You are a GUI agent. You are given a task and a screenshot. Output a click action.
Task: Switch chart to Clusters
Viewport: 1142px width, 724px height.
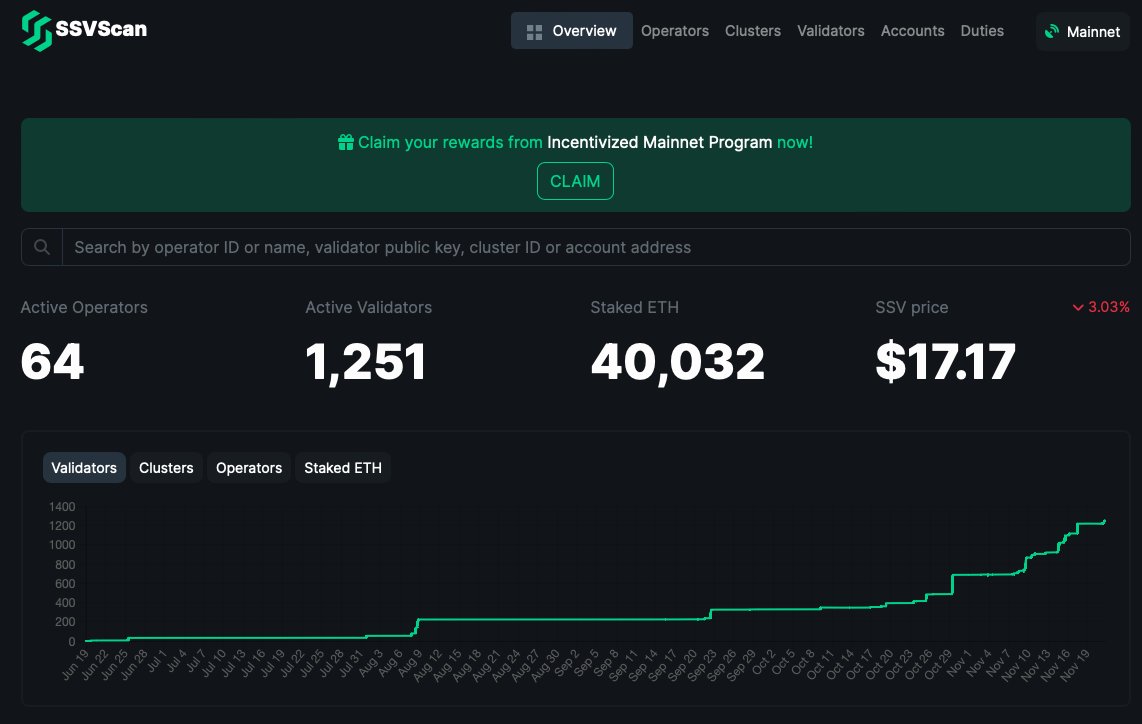click(x=166, y=468)
